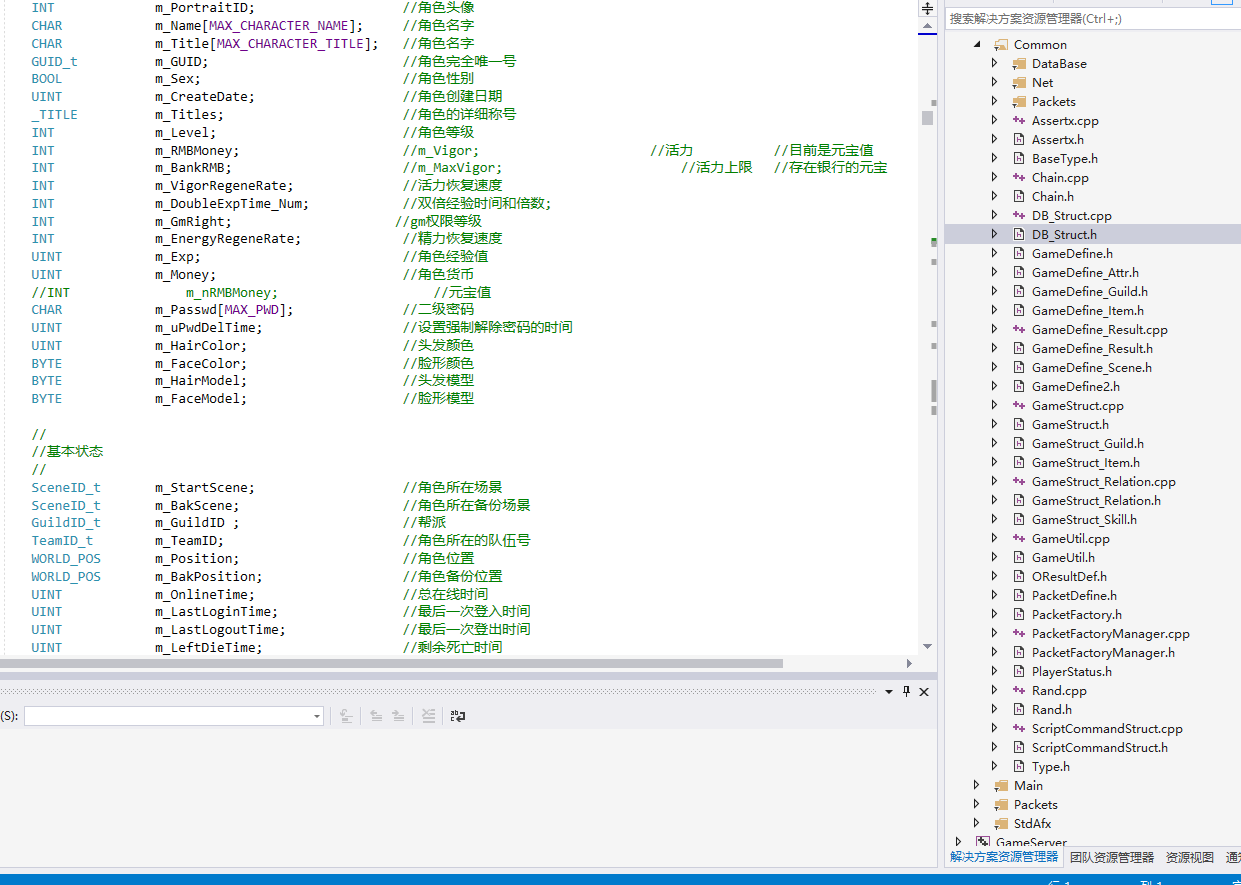This screenshot has height=885, width=1241.
Task: Click the GameServer project icon
Action: click(983, 843)
